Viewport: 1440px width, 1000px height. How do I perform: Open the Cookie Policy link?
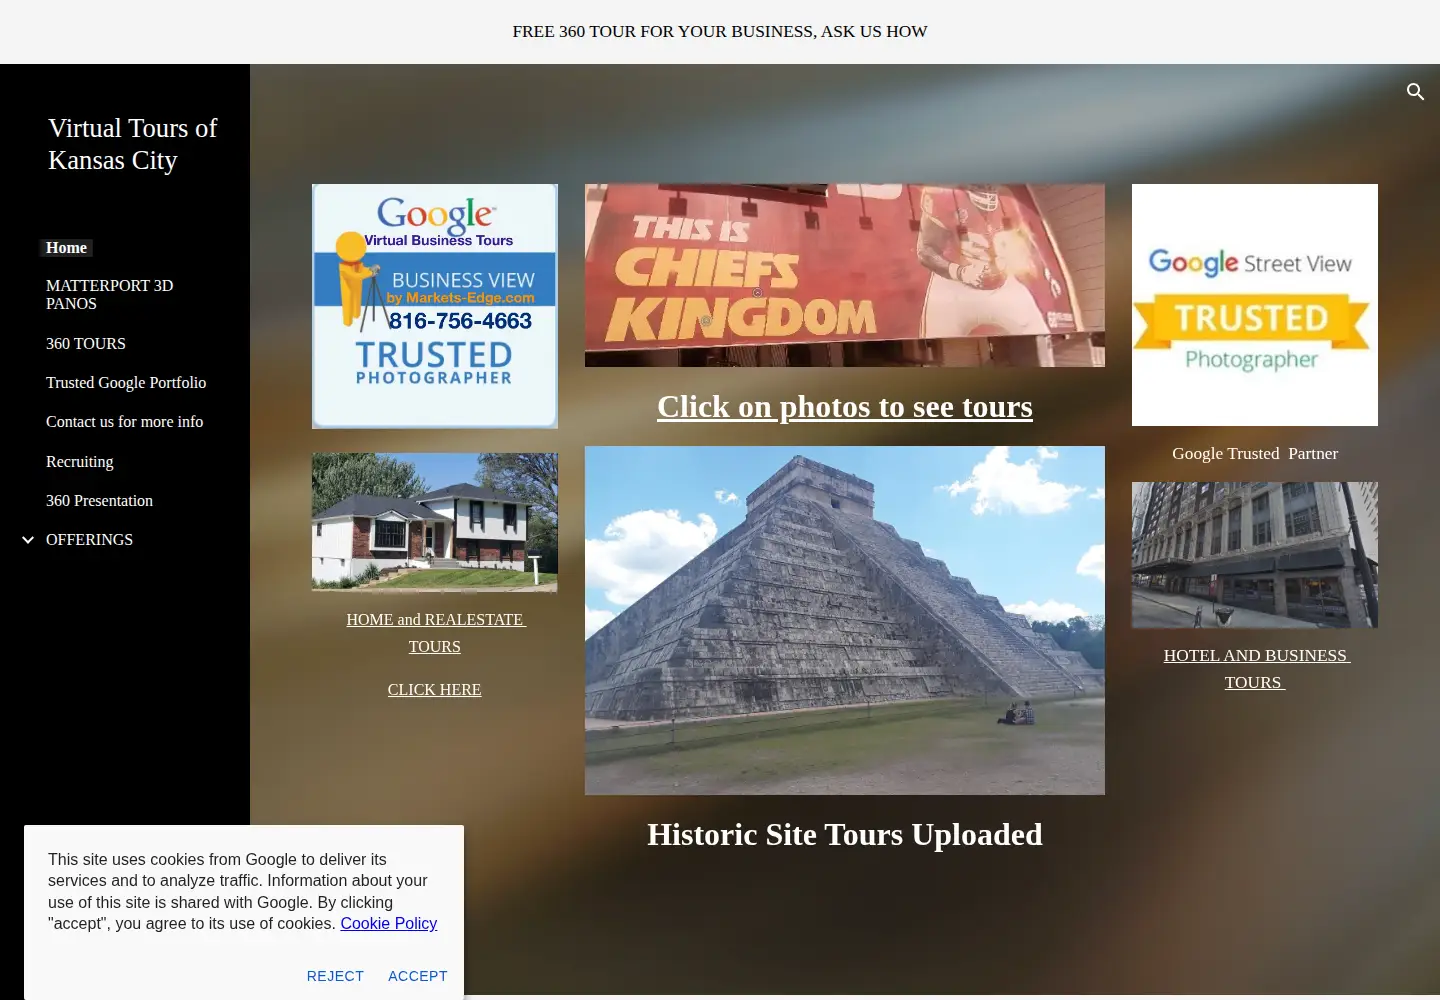(x=389, y=924)
